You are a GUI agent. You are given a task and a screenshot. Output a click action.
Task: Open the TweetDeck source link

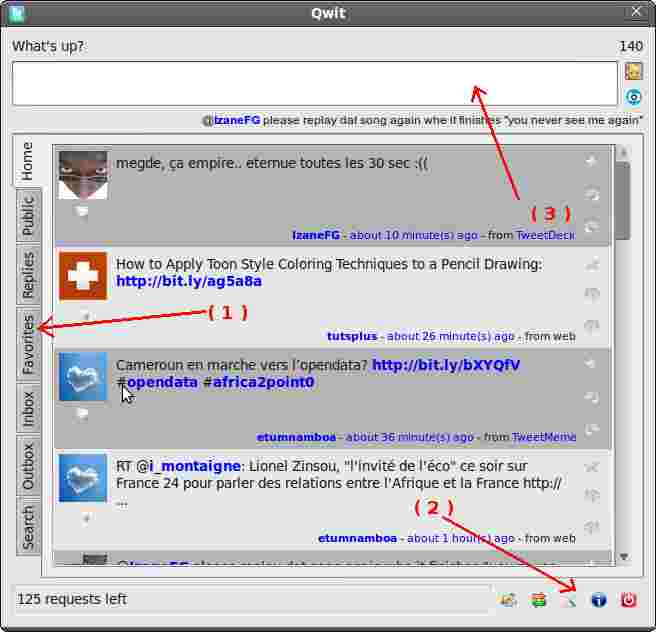pyautogui.click(x=545, y=235)
